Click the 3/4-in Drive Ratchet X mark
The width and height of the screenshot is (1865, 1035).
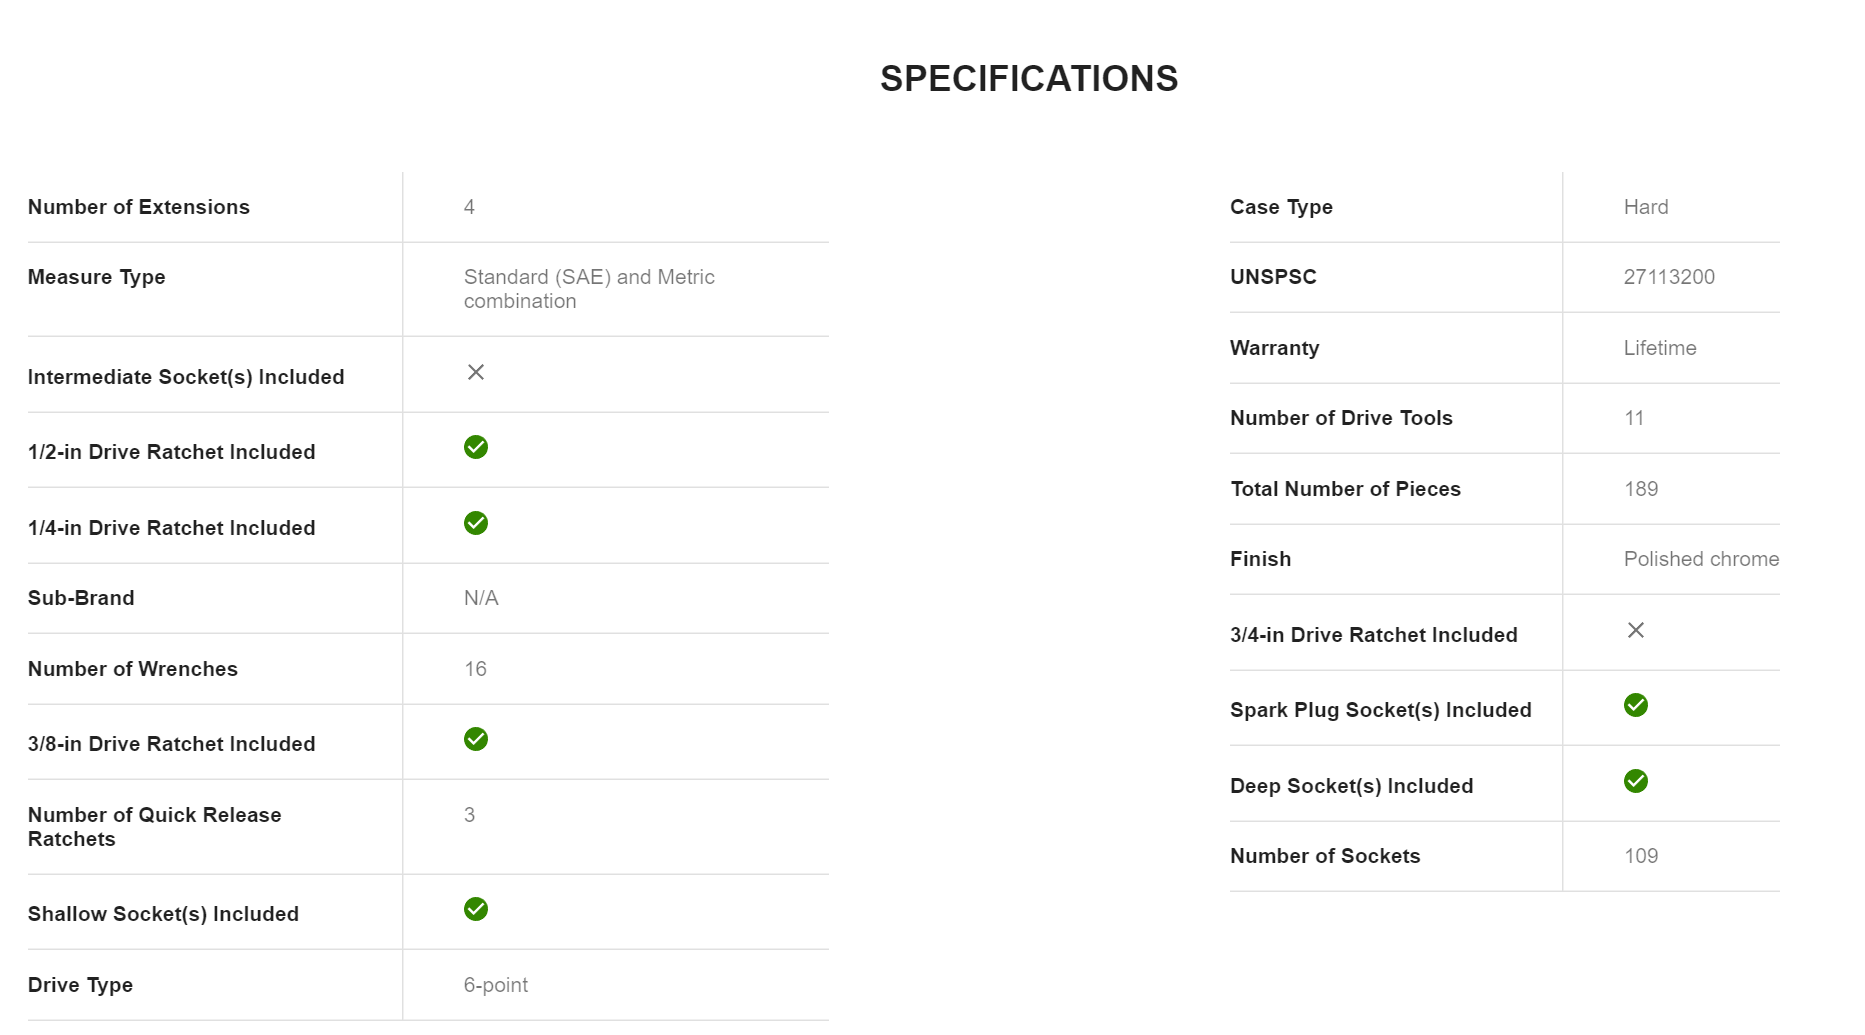[x=1636, y=630]
